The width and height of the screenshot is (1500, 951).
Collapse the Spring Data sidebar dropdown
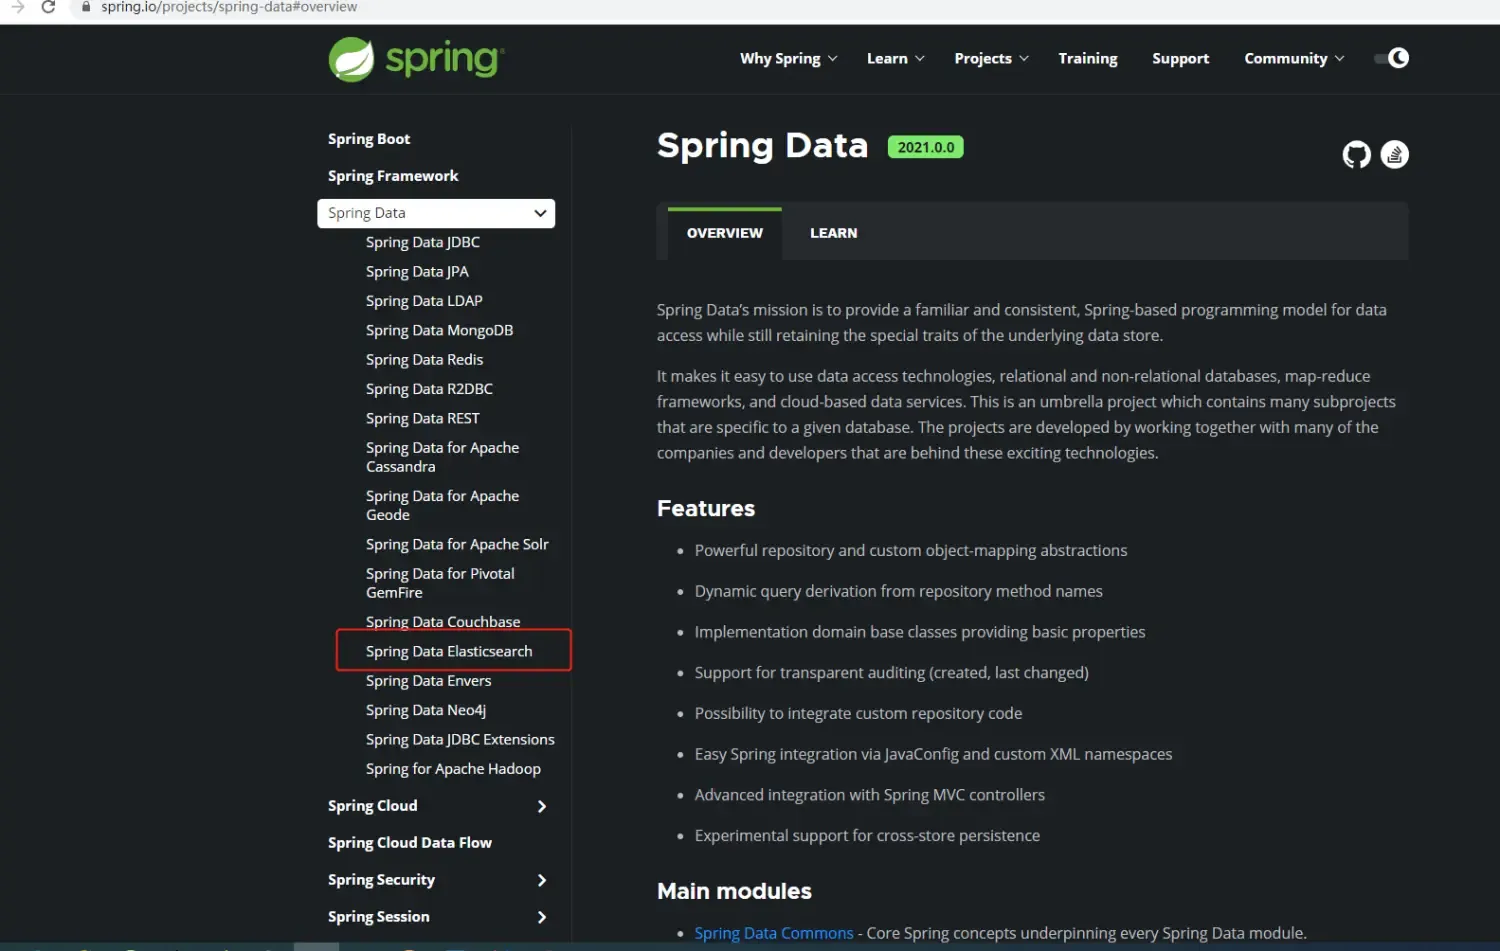pos(540,213)
